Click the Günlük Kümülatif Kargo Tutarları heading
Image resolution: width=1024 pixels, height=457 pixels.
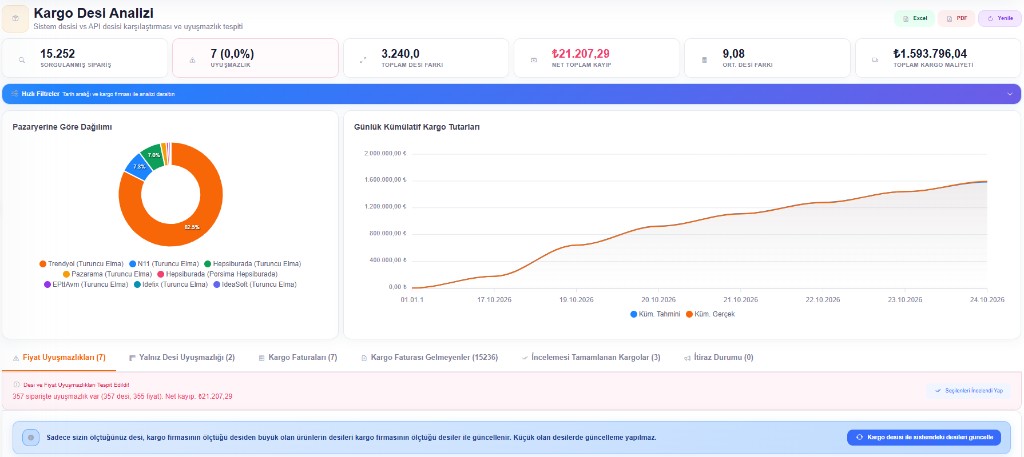click(417, 127)
